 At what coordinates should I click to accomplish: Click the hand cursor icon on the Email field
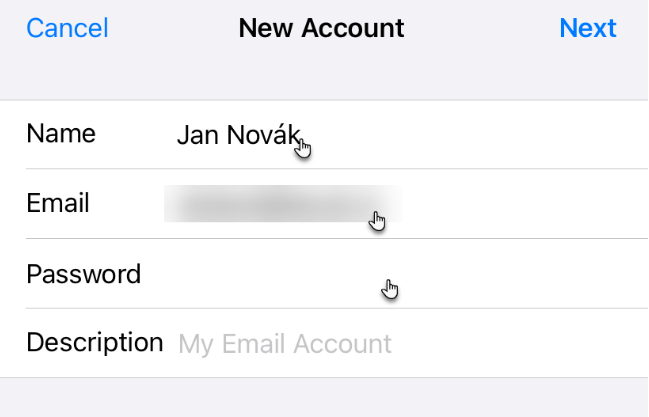tap(377, 221)
